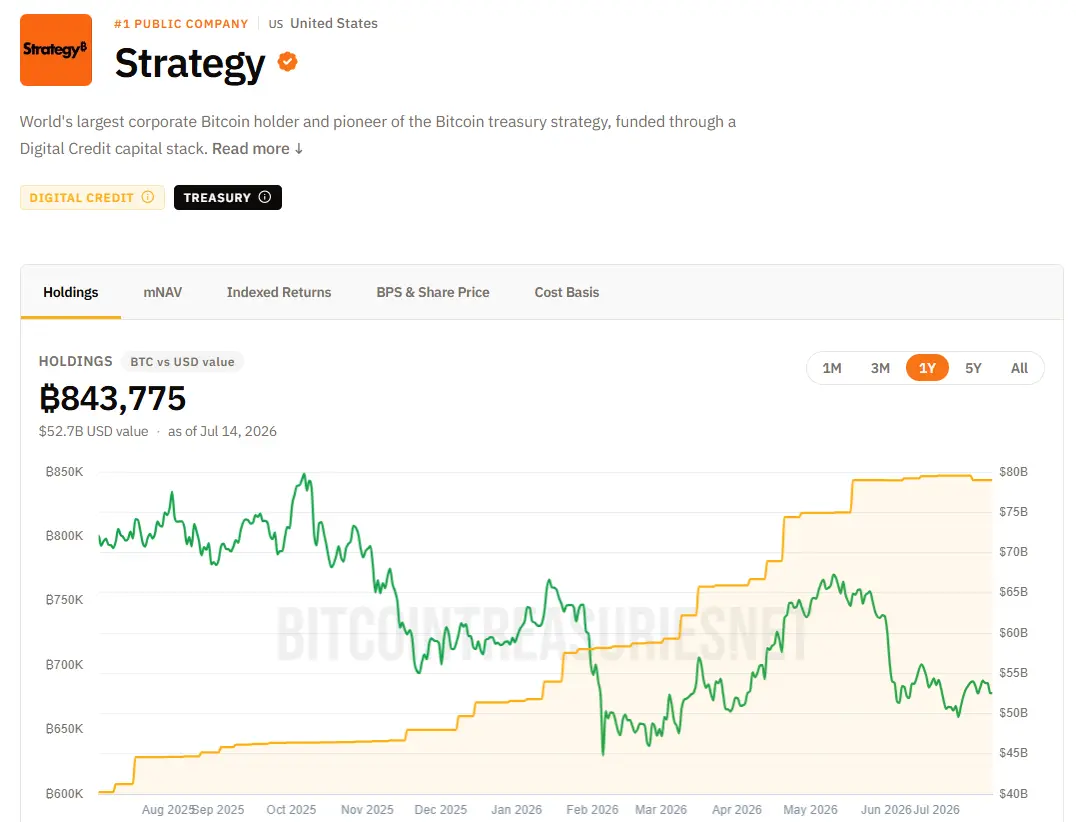Open the Indexed Returns tab
The image size is (1076, 822).
tap(279, 292)
